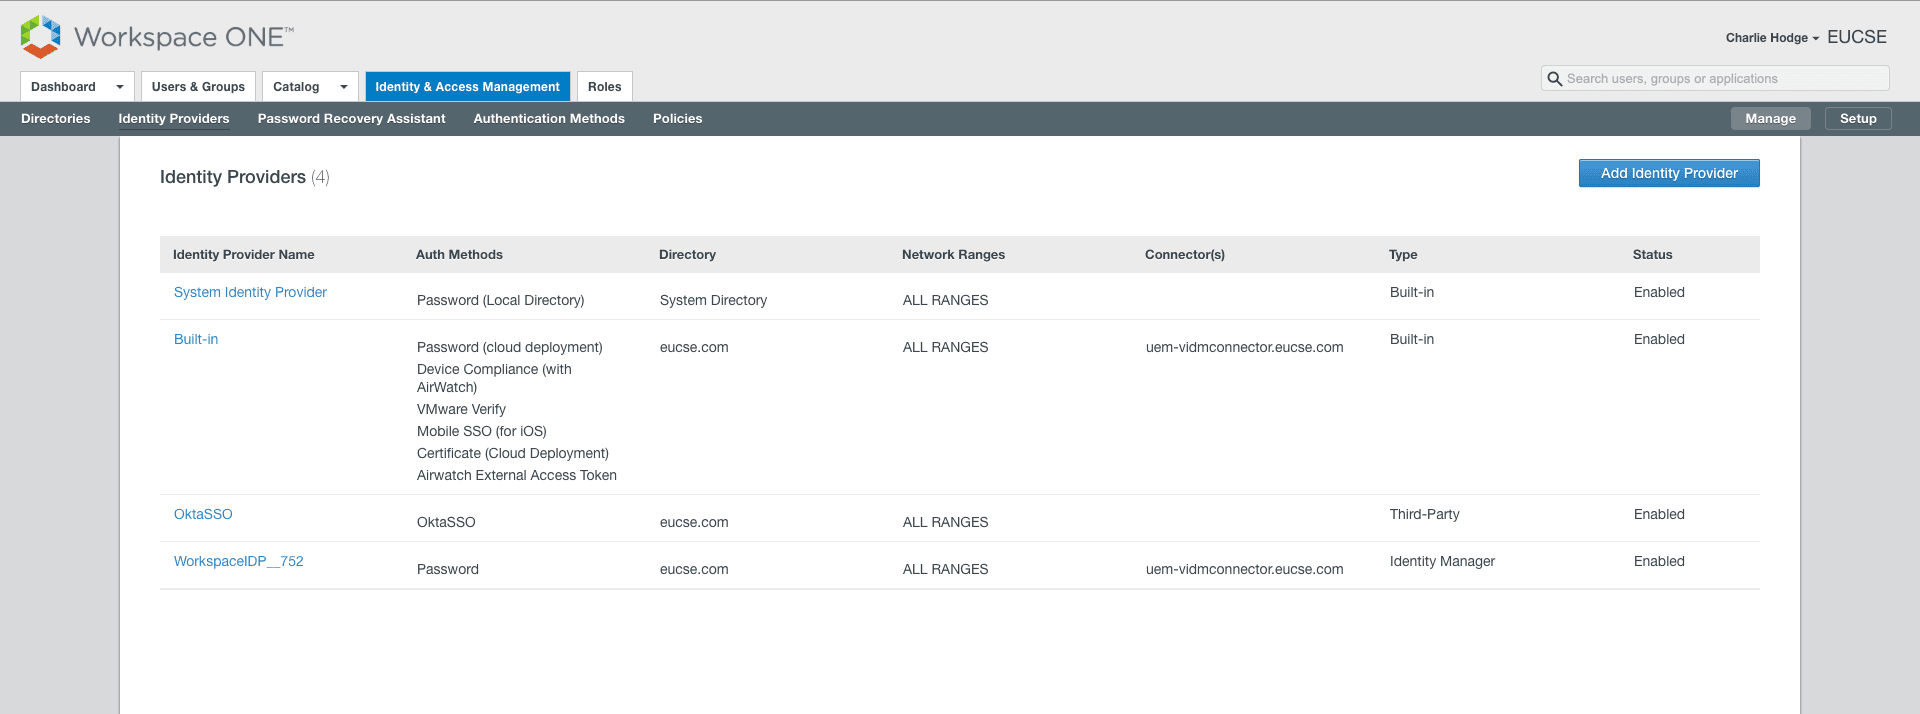Select Identity & Access Management tab
Image resolution: width=1920 pixels, height=714 pixels.
coord(467,87)
